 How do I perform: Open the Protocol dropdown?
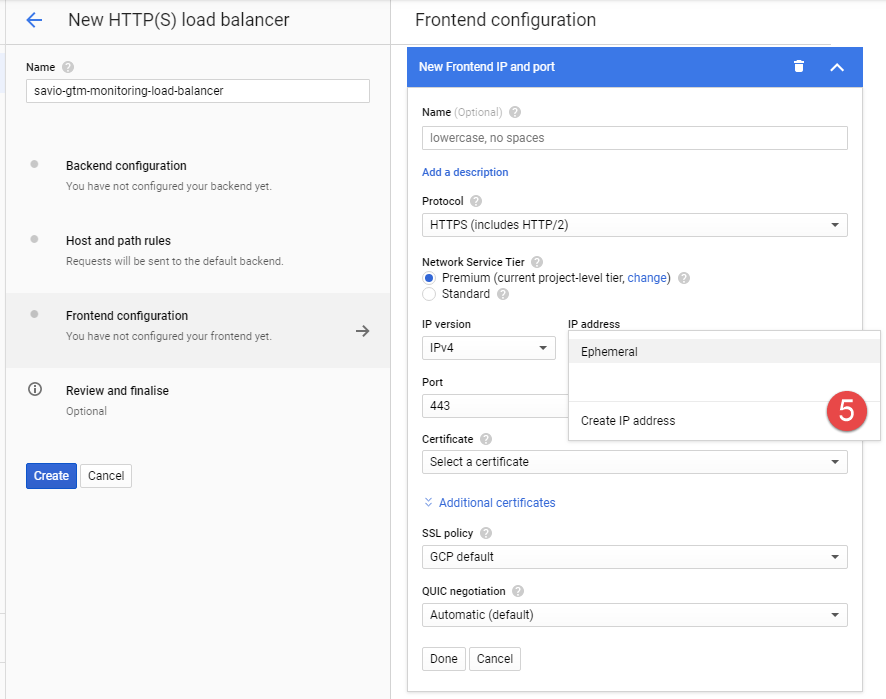coord(634,225)
